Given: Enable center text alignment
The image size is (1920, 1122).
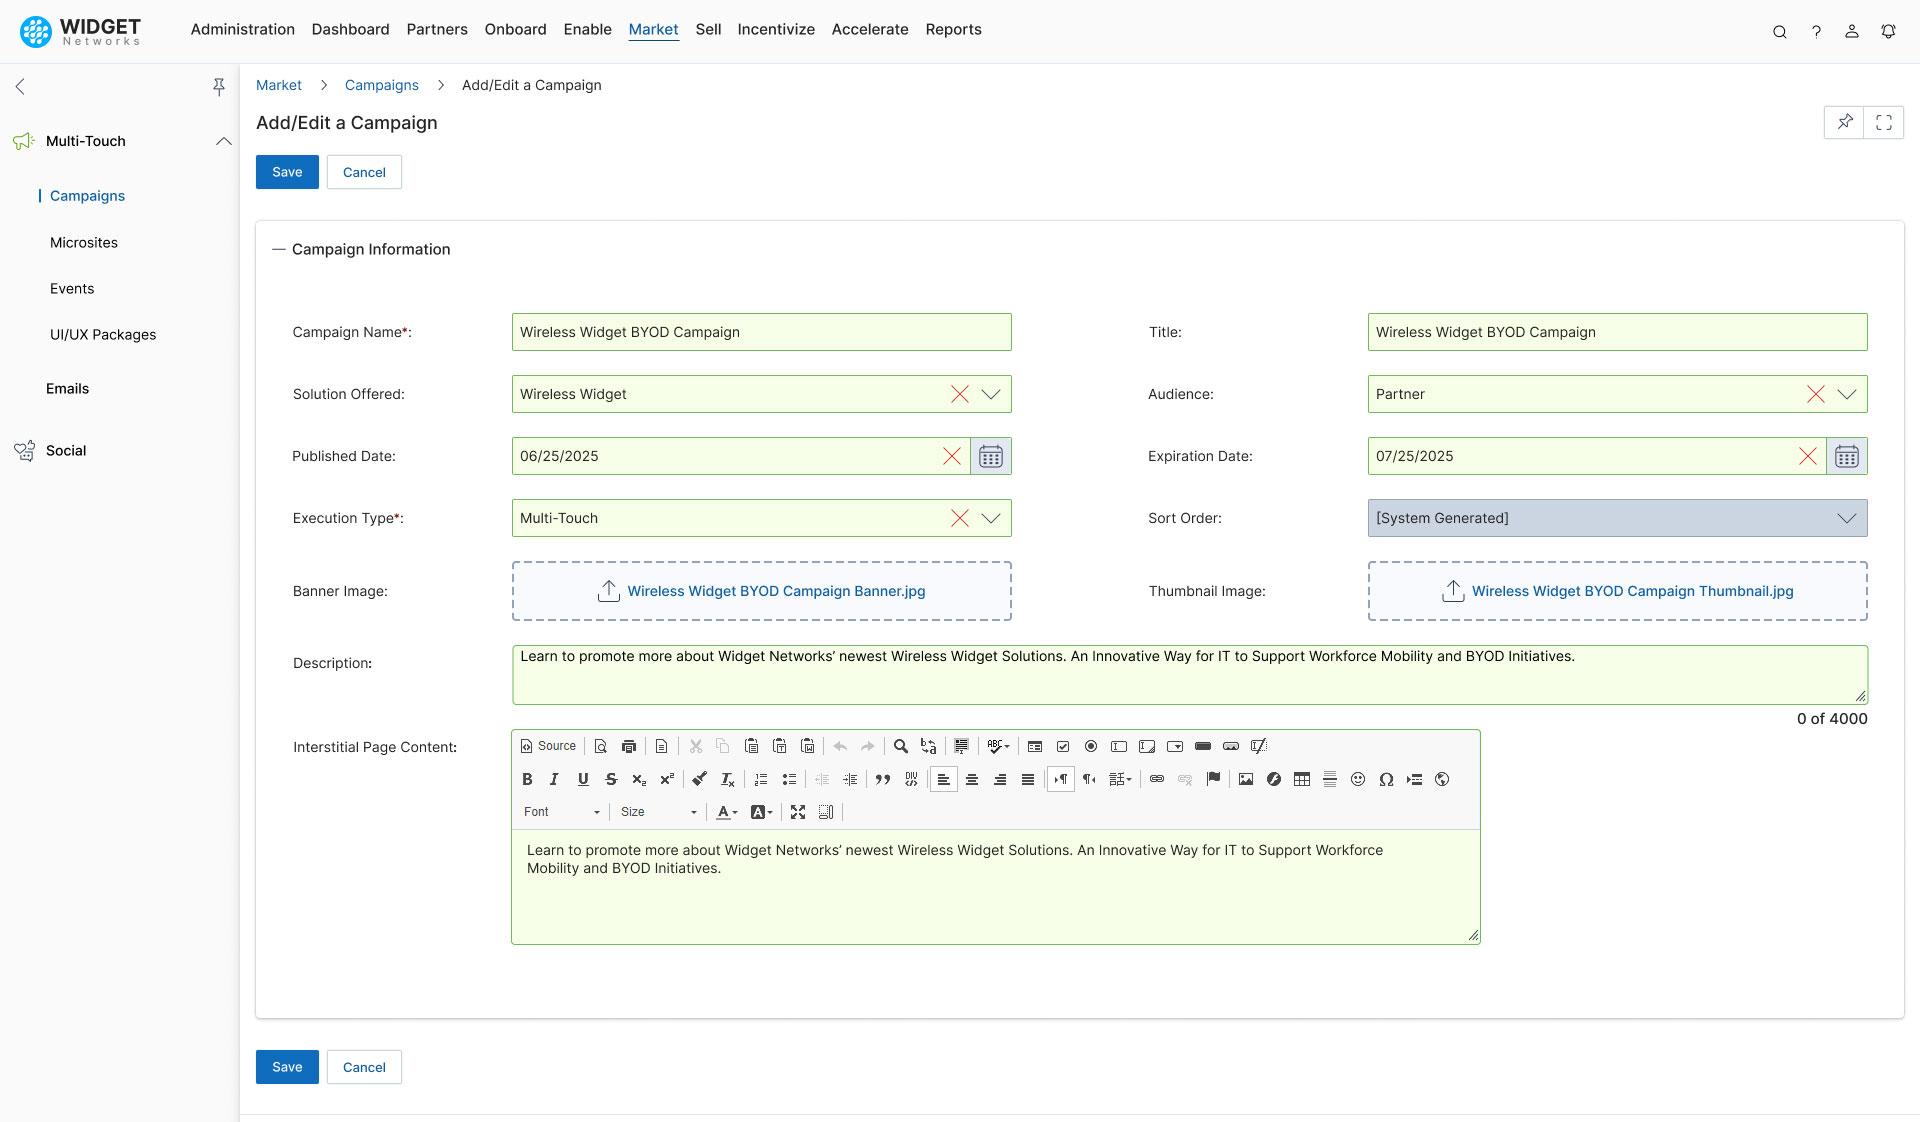Looking at the screenshot, I should click(971, 779).
